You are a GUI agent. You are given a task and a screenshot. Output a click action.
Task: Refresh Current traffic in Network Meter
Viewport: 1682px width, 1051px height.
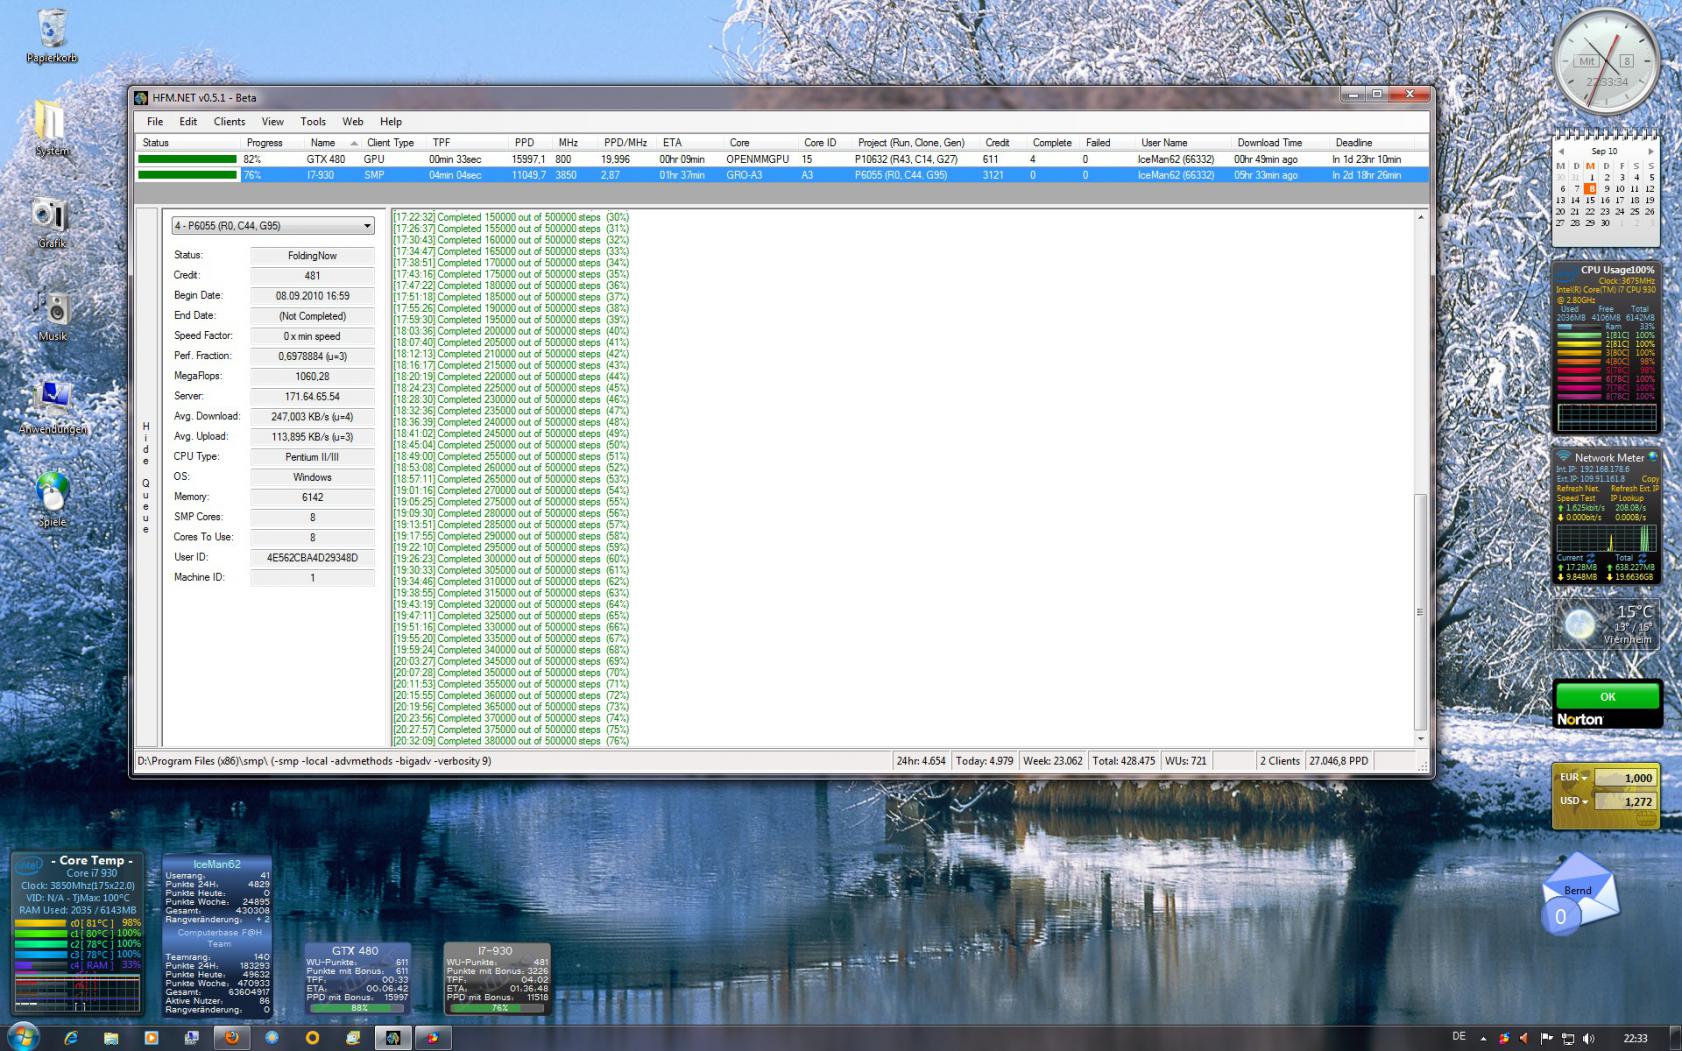1591,557
